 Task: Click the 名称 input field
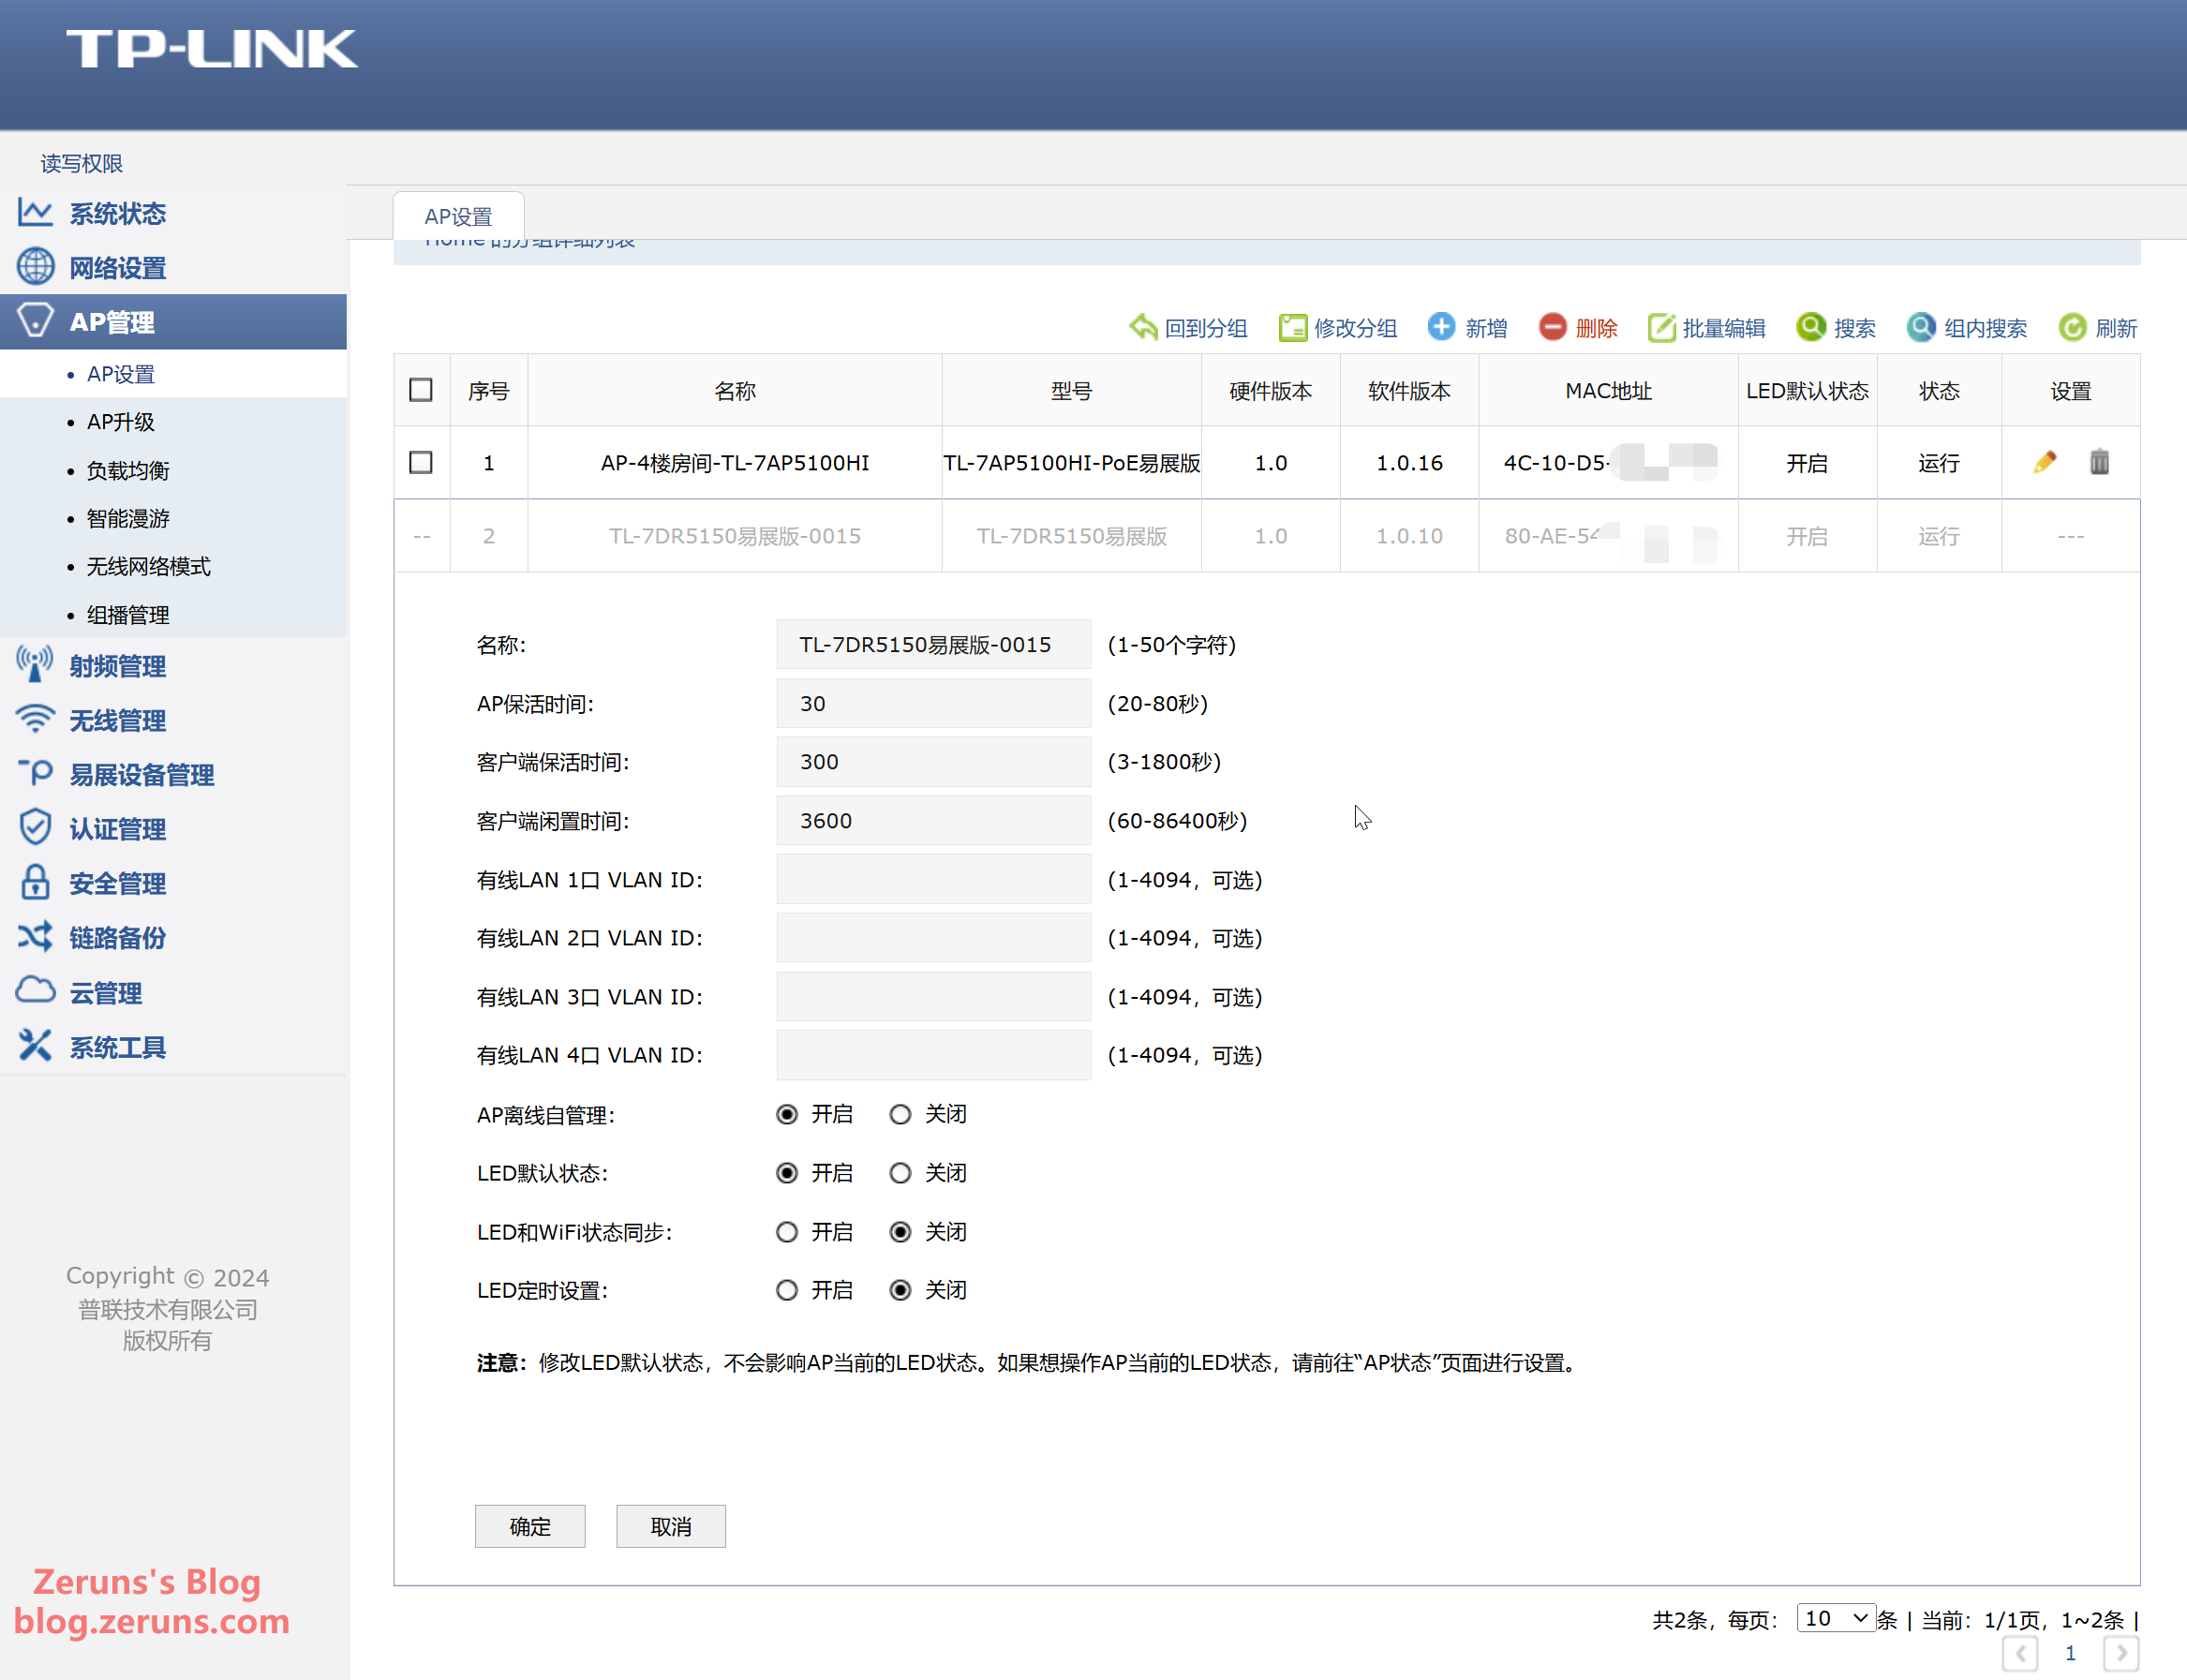point(933,645)
